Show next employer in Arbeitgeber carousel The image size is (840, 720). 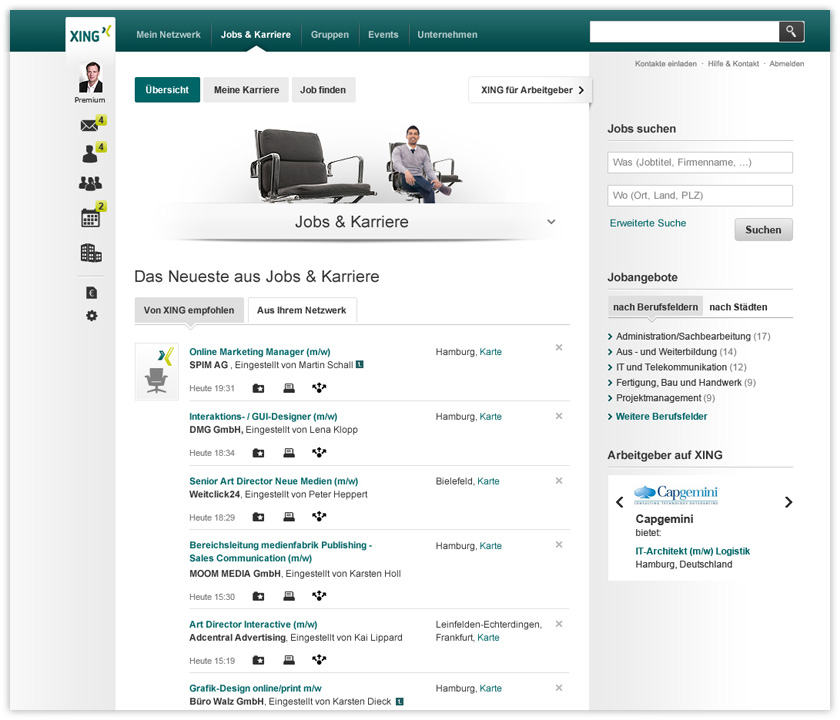point(788,502)
